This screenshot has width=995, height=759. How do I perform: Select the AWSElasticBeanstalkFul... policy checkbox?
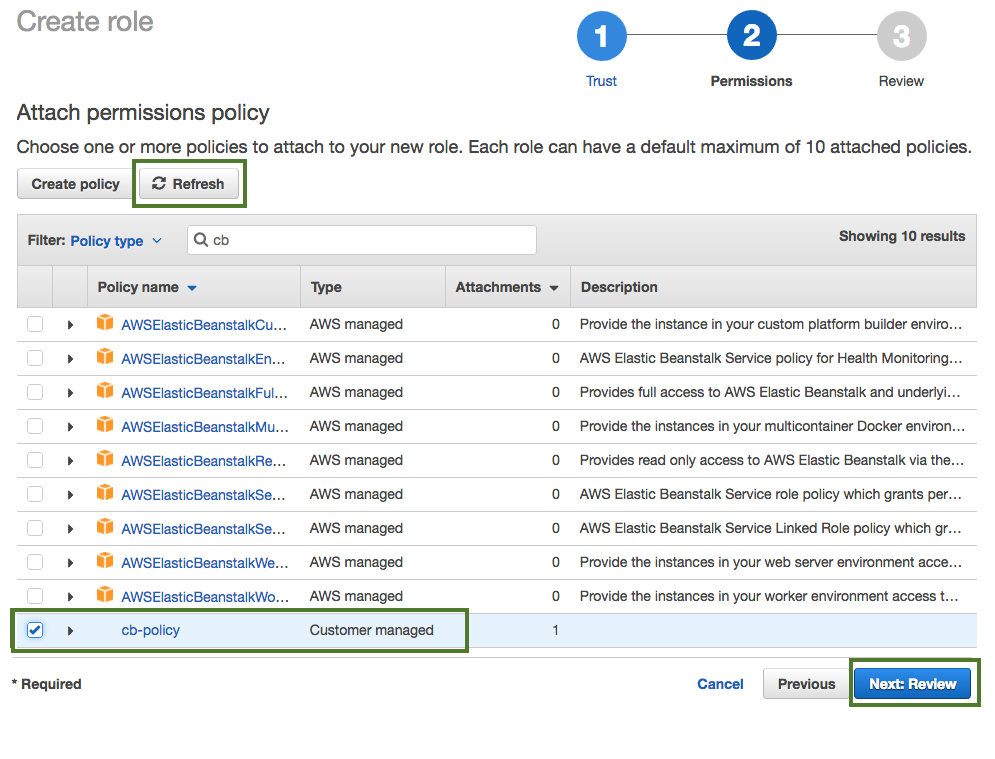pyautogui.click(x=35, y=392)
